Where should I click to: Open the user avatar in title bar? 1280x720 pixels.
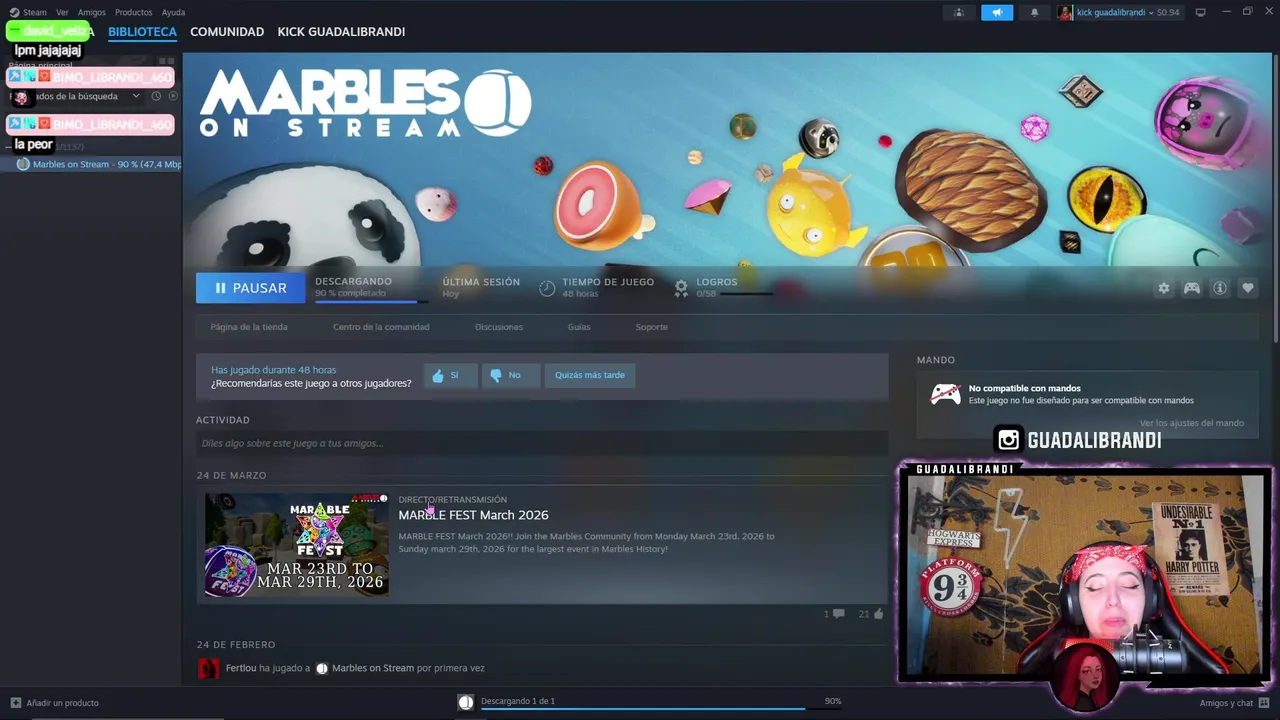tap(1066, 12)
